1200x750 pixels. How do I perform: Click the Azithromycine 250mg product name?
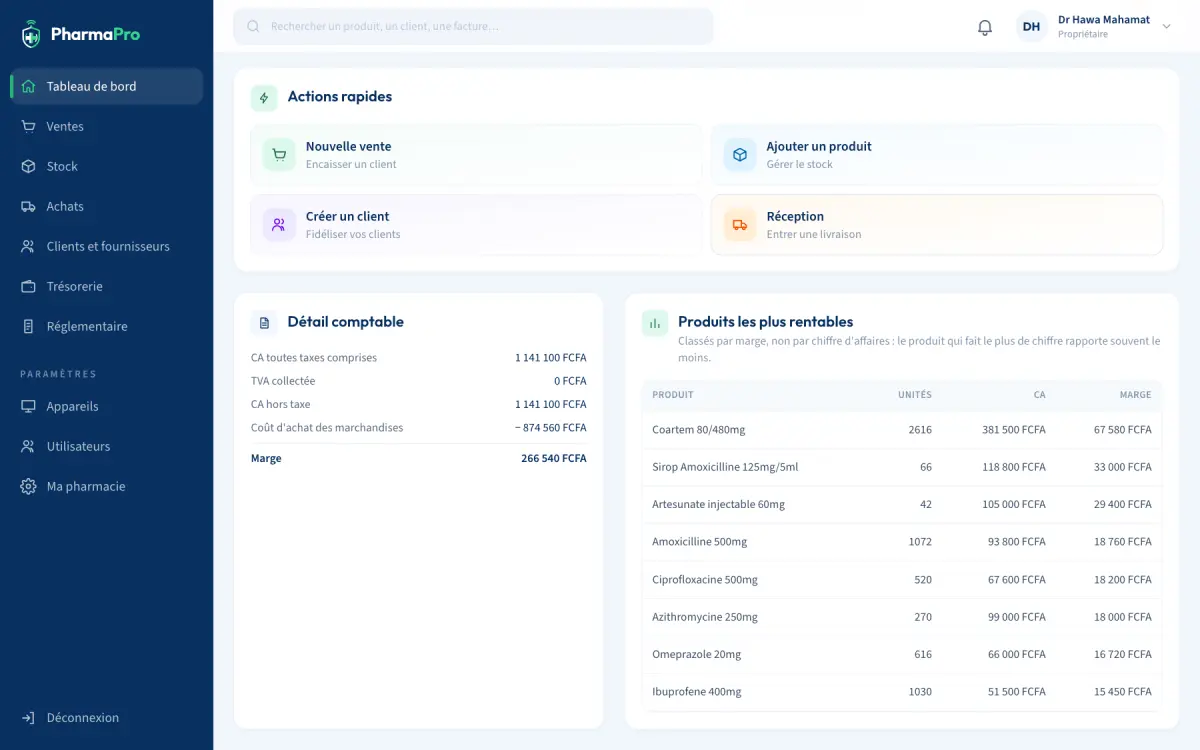[x=705, y=617]
